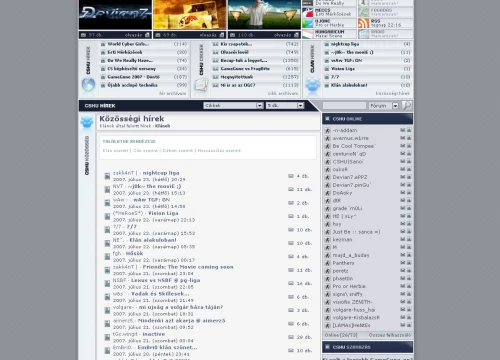Click the red-blue MECCS icon
Screen dimensions: 500x360
(308, 13)
